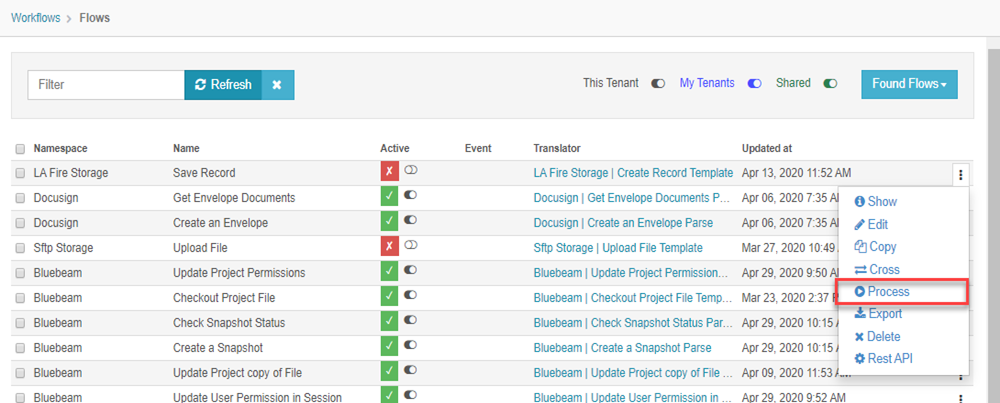1000x403 pixels.
Task: Toggle active switch for Save Record
Action: (x=410, y=170)
